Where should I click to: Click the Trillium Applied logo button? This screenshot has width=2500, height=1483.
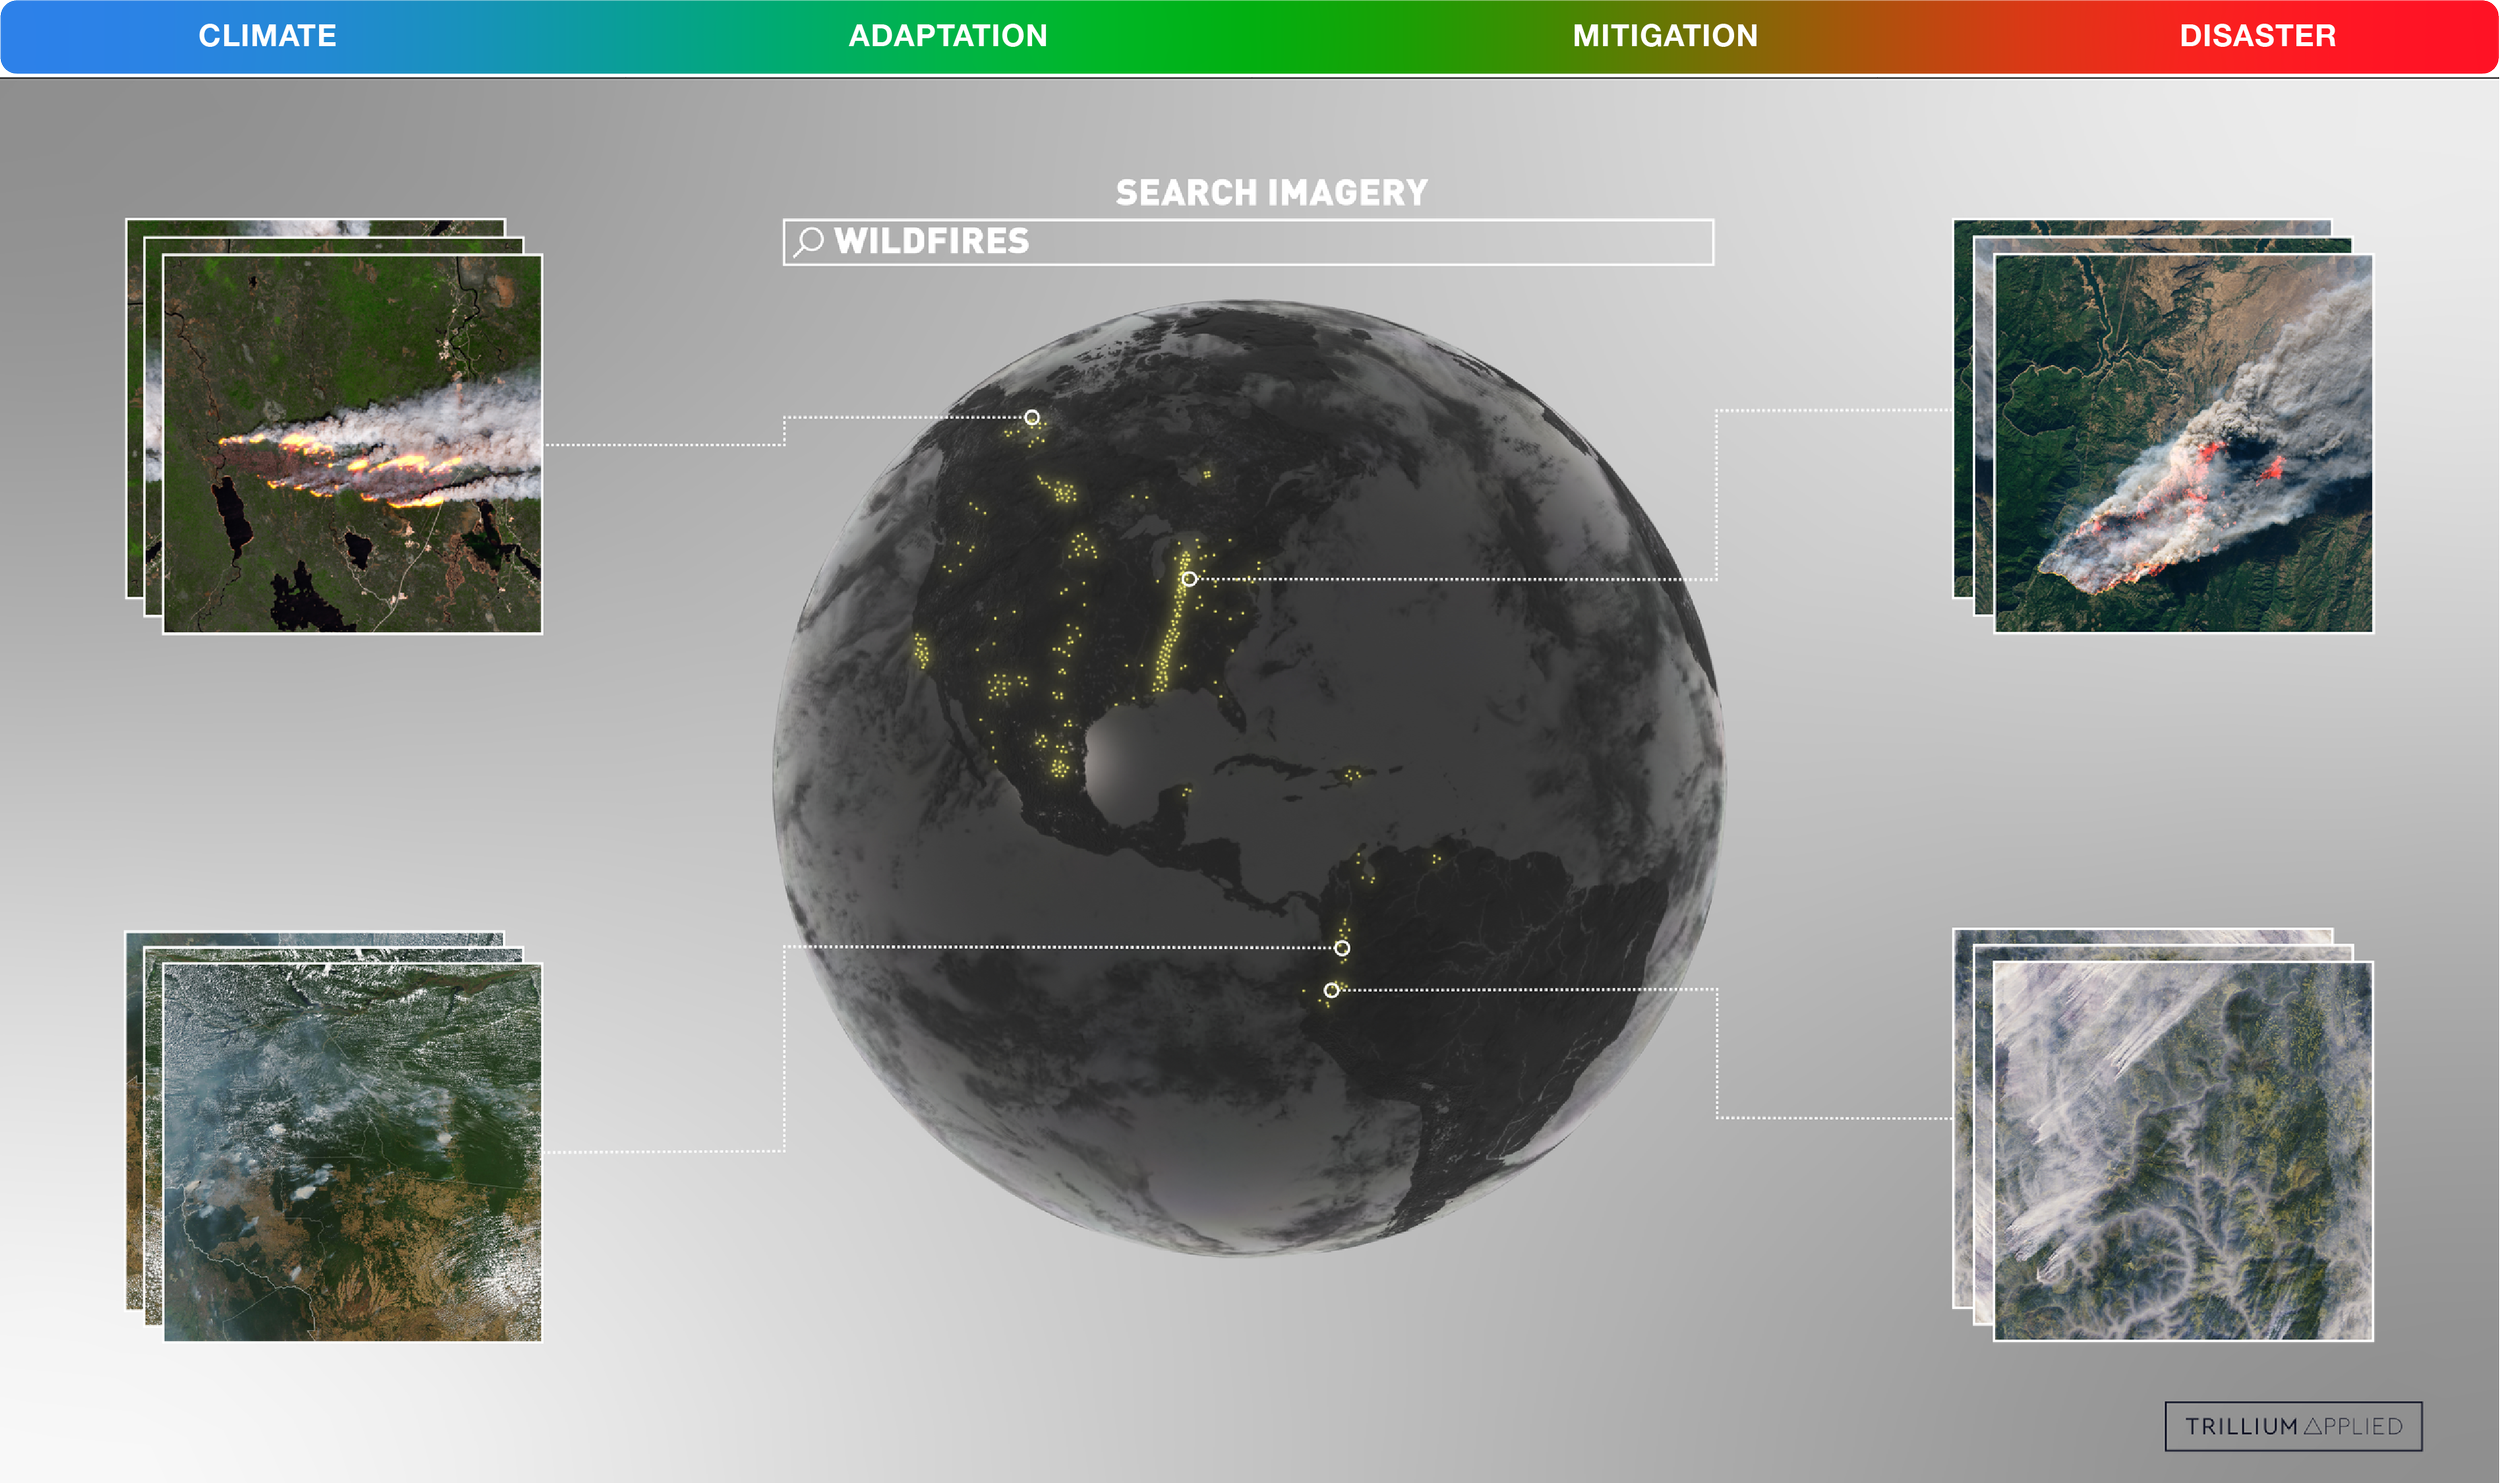click(x=2293, y=1426)
